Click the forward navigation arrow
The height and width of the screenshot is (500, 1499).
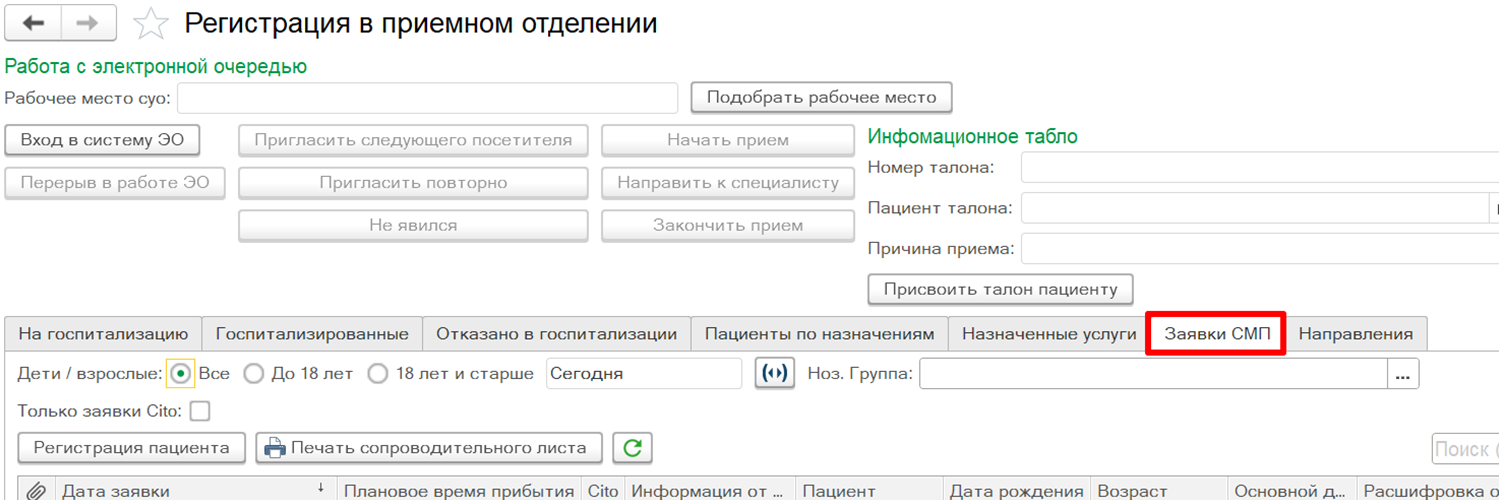(x=88, y=23)
